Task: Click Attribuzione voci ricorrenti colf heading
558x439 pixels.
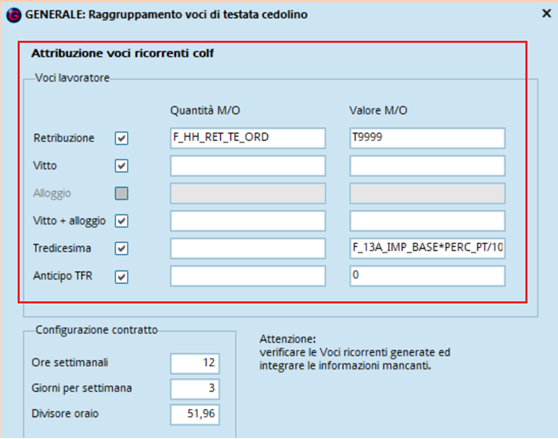Action: pyautogui.click(x=122, y=53)
